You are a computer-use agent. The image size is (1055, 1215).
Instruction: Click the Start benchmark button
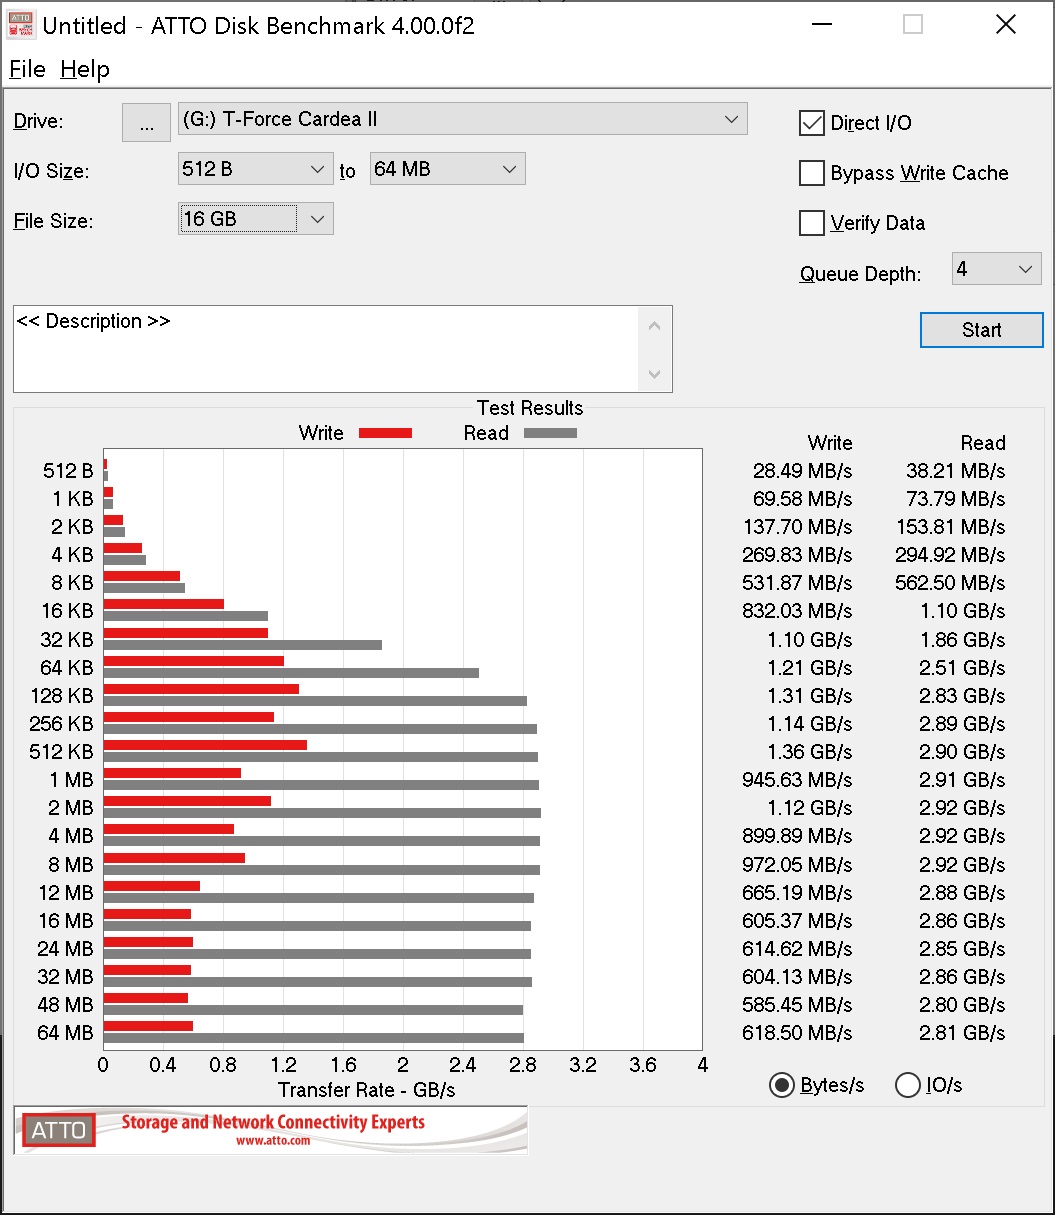(981, 330)
